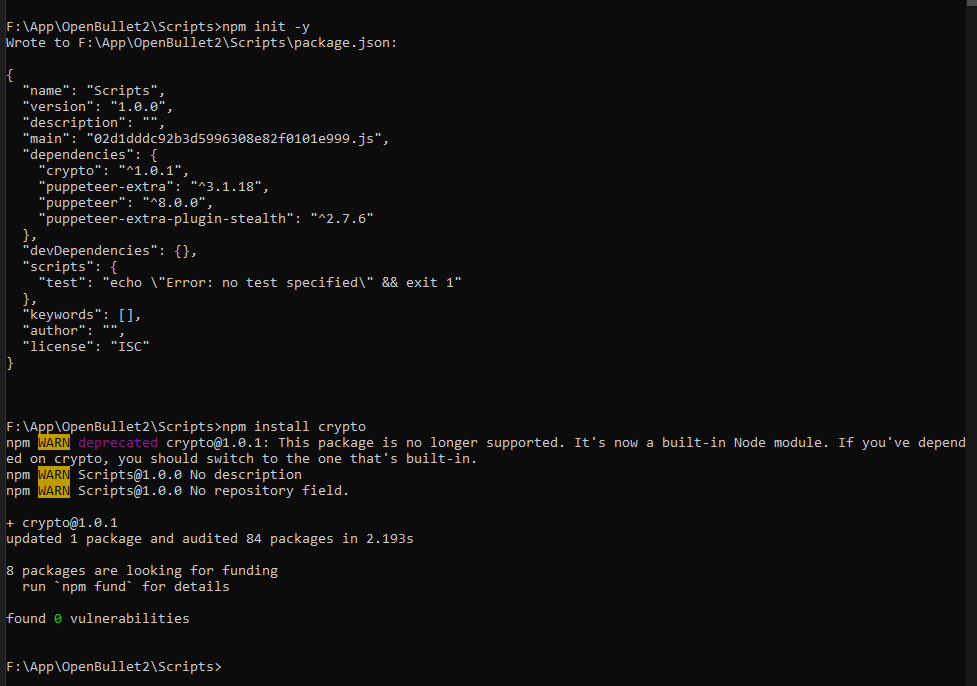This screenshot has height=686, width=977.
Task: Click the "version": "1.0.0" line
Action: point(98,107)
